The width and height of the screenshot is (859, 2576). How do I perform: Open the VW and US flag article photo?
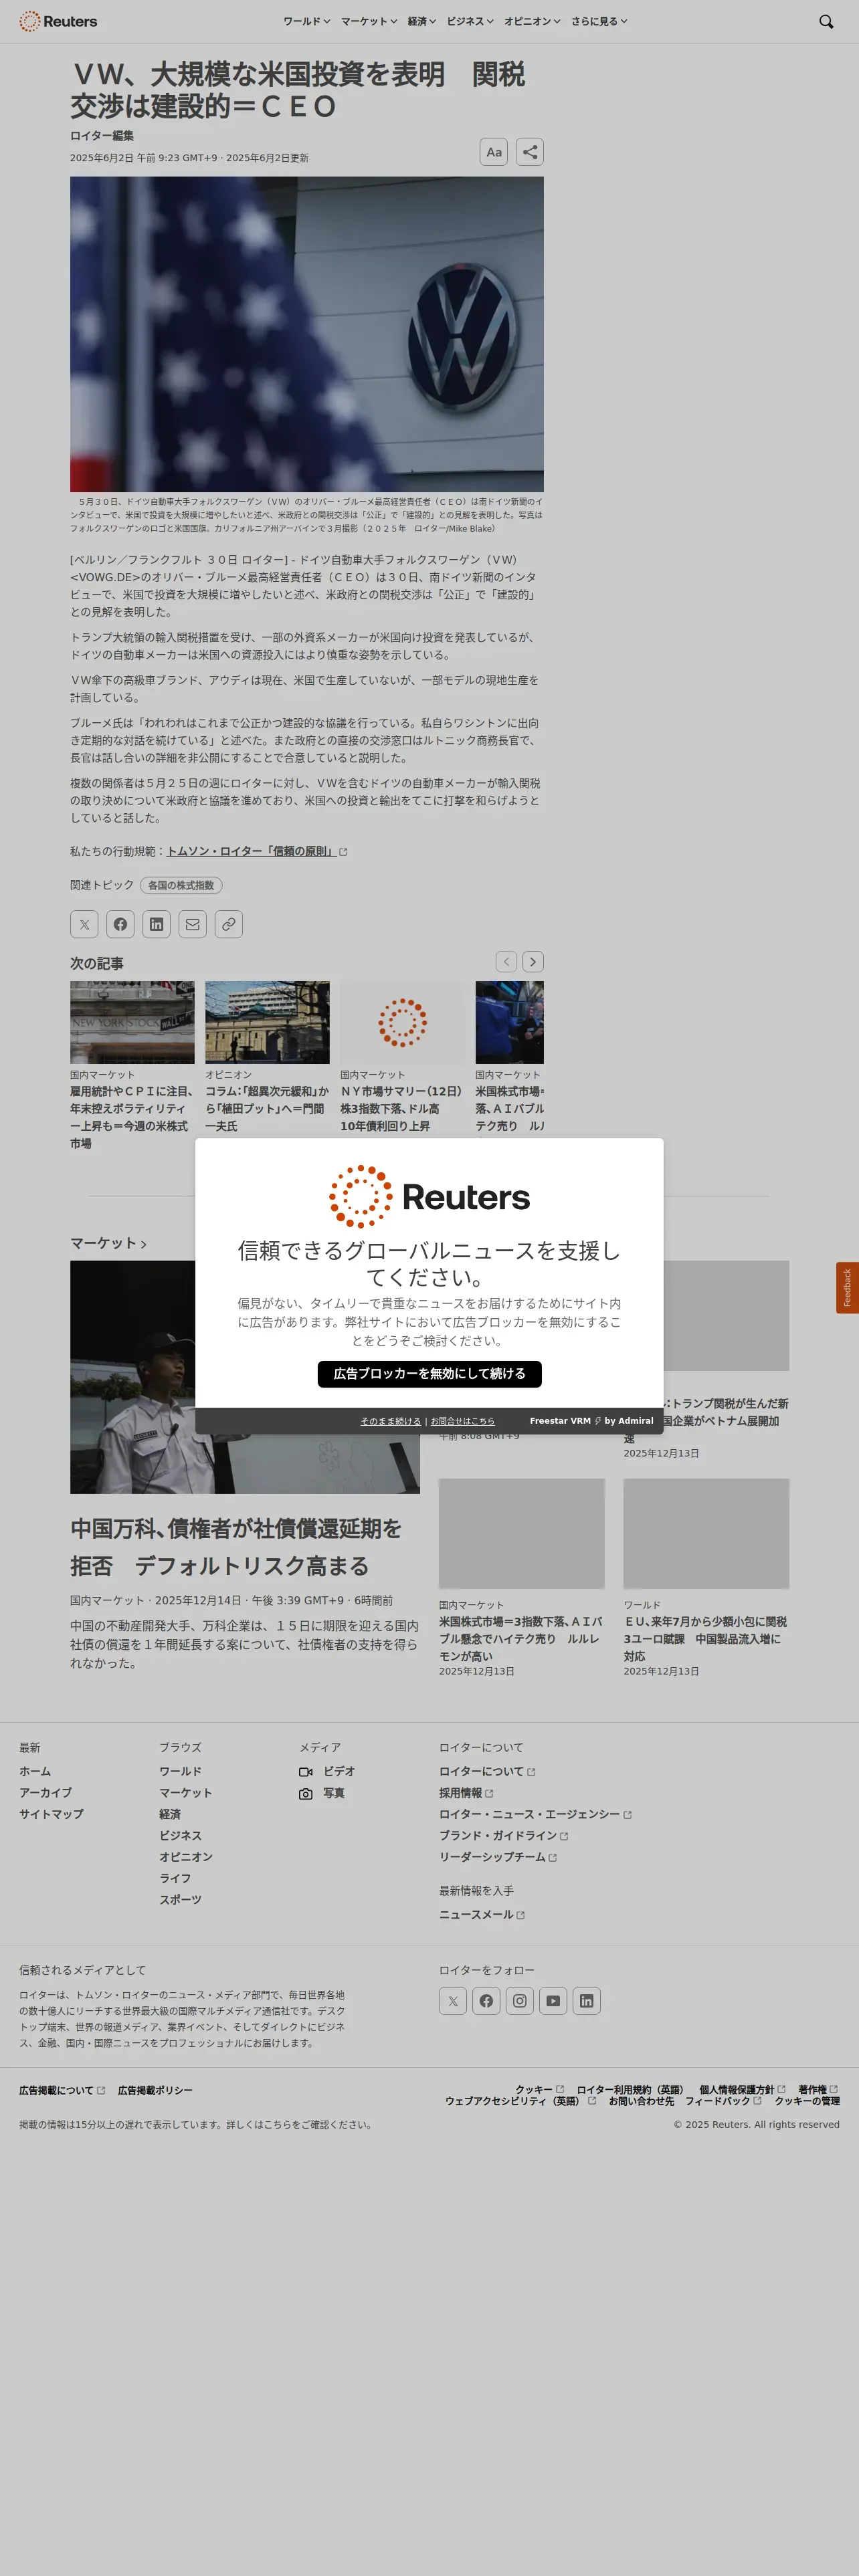tap(307, 334)
